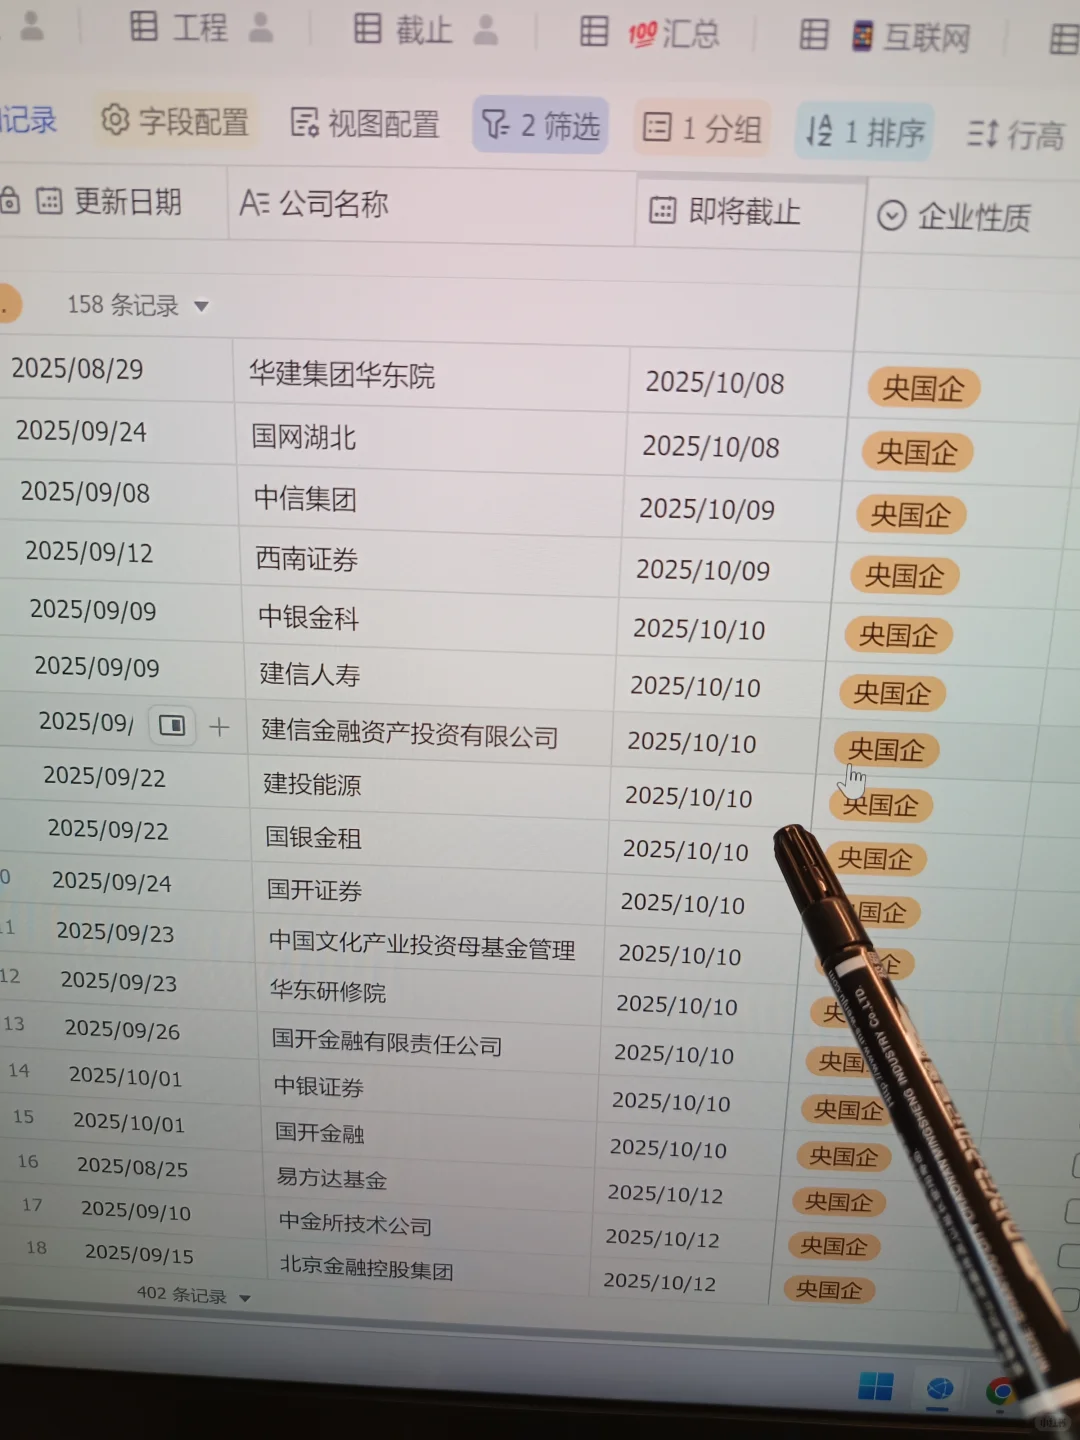Click the grid icon beside 互联网
The height and width of the screenshot is (1440, 1080).
[x=814, y=36]
